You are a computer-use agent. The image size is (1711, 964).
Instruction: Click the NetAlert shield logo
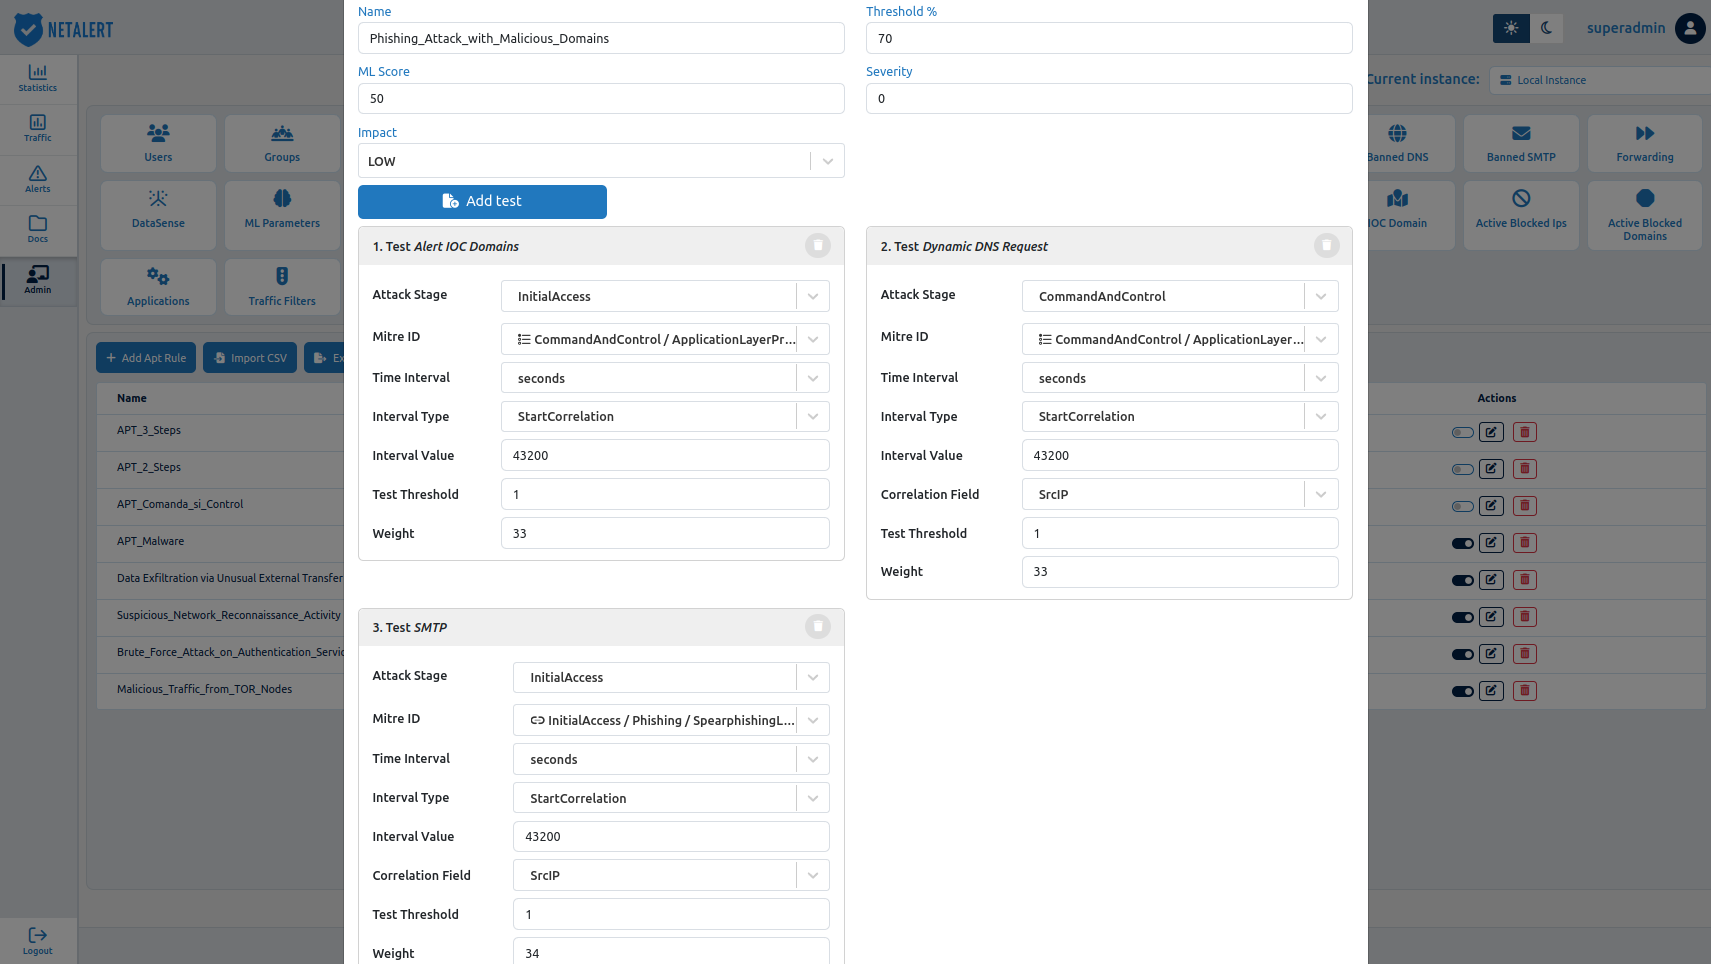[29, 30]
